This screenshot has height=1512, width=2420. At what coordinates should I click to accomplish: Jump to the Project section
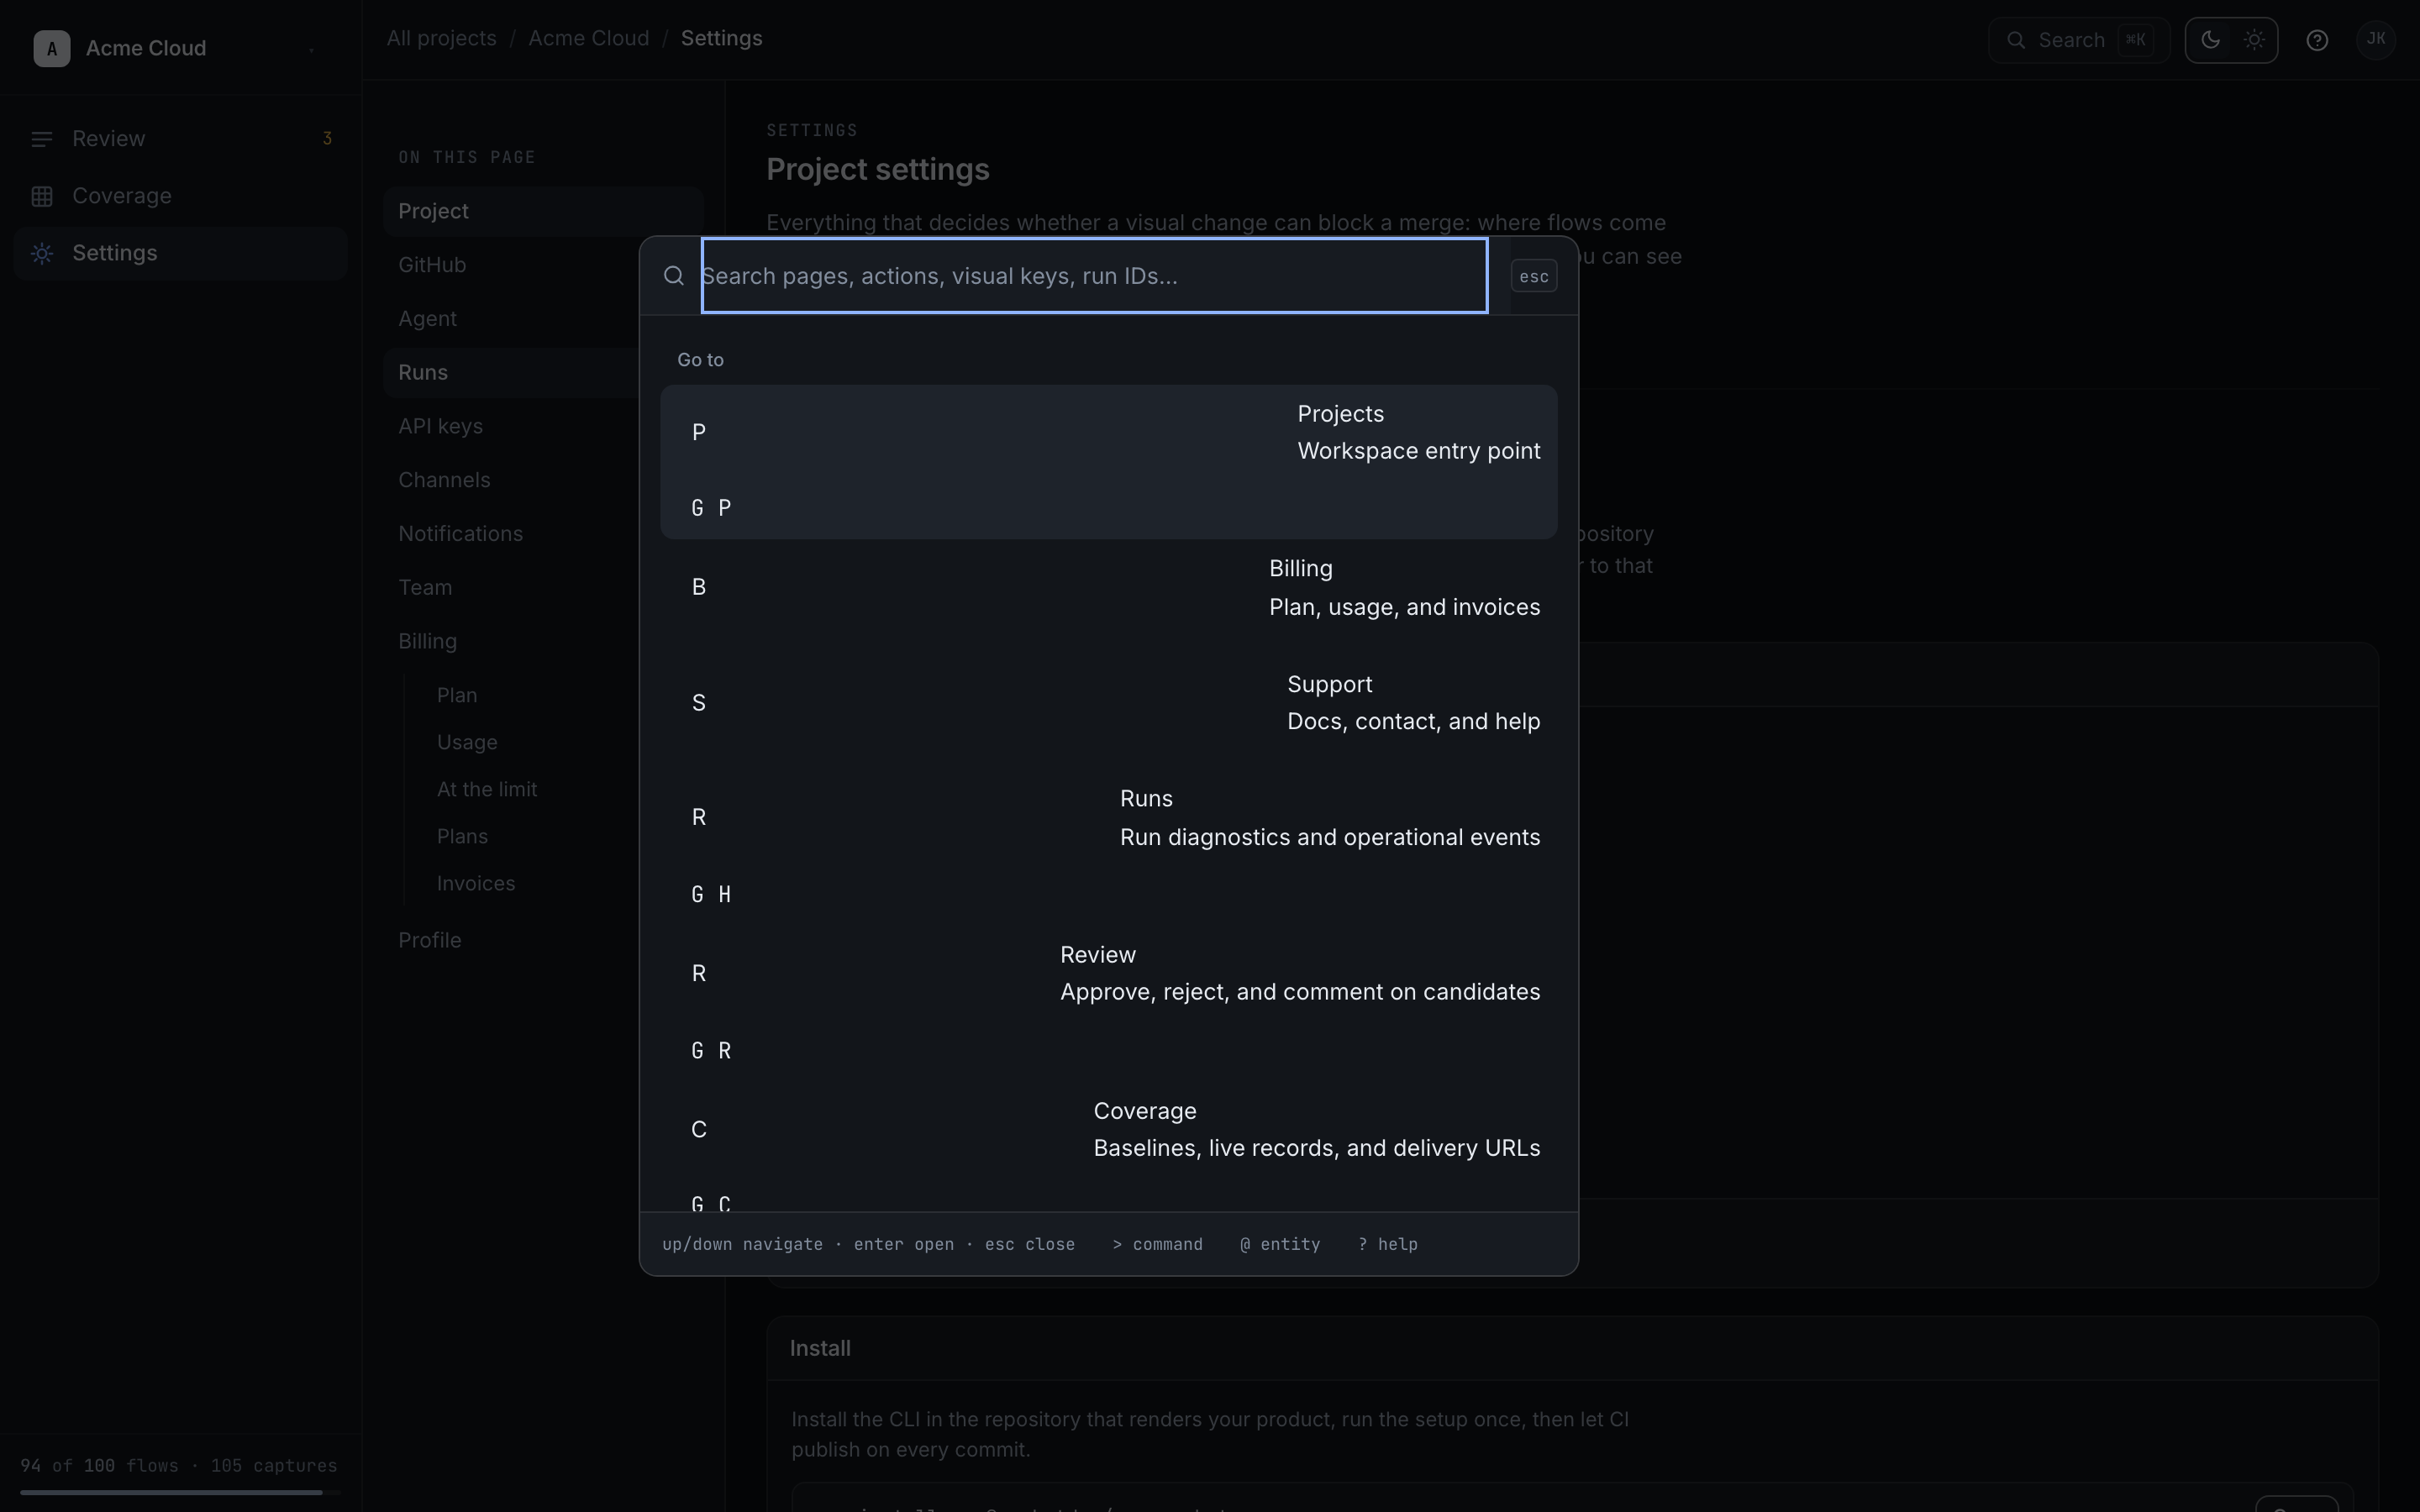click(x=543, y=211)
